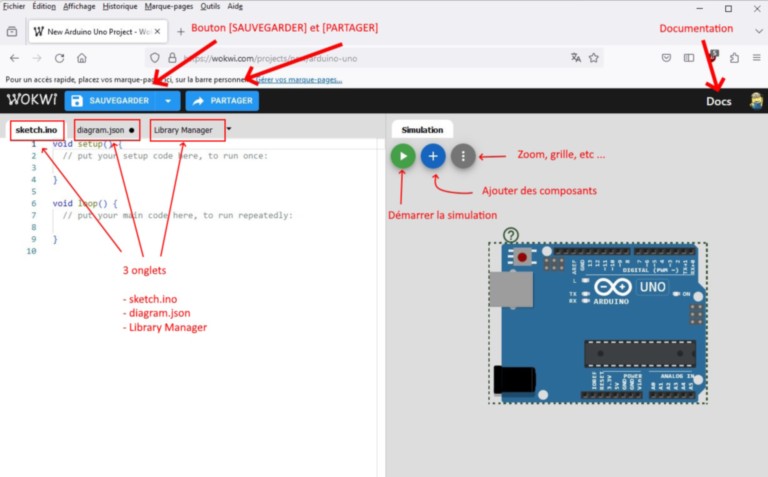Viewport: 768px width, 477px height.
Task: Click the PARTAGER share button
Action: 222,101
